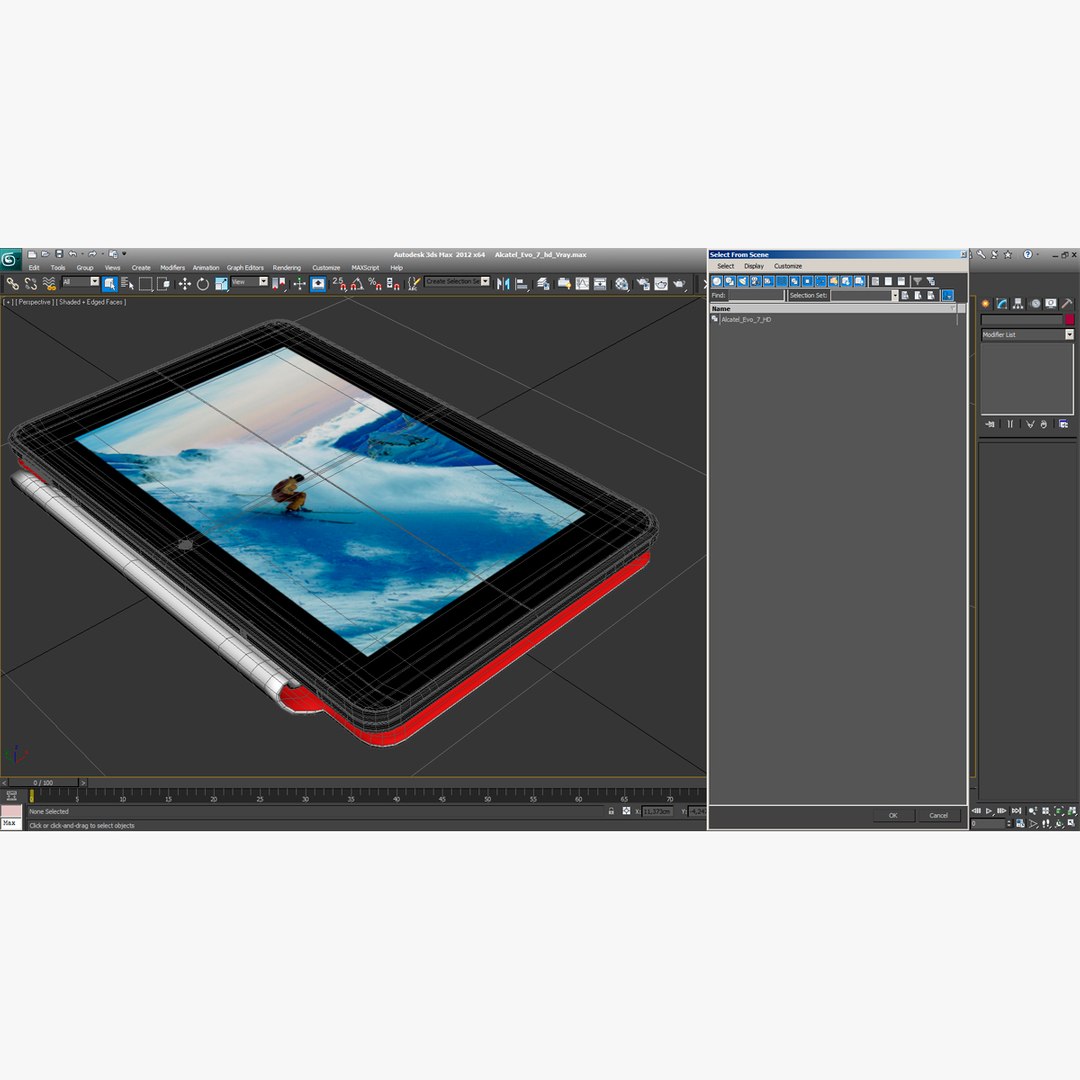Screen dimensions: 1080x1080
Task: Switch to the Utilities panel tab
Action: point(1067,304)
